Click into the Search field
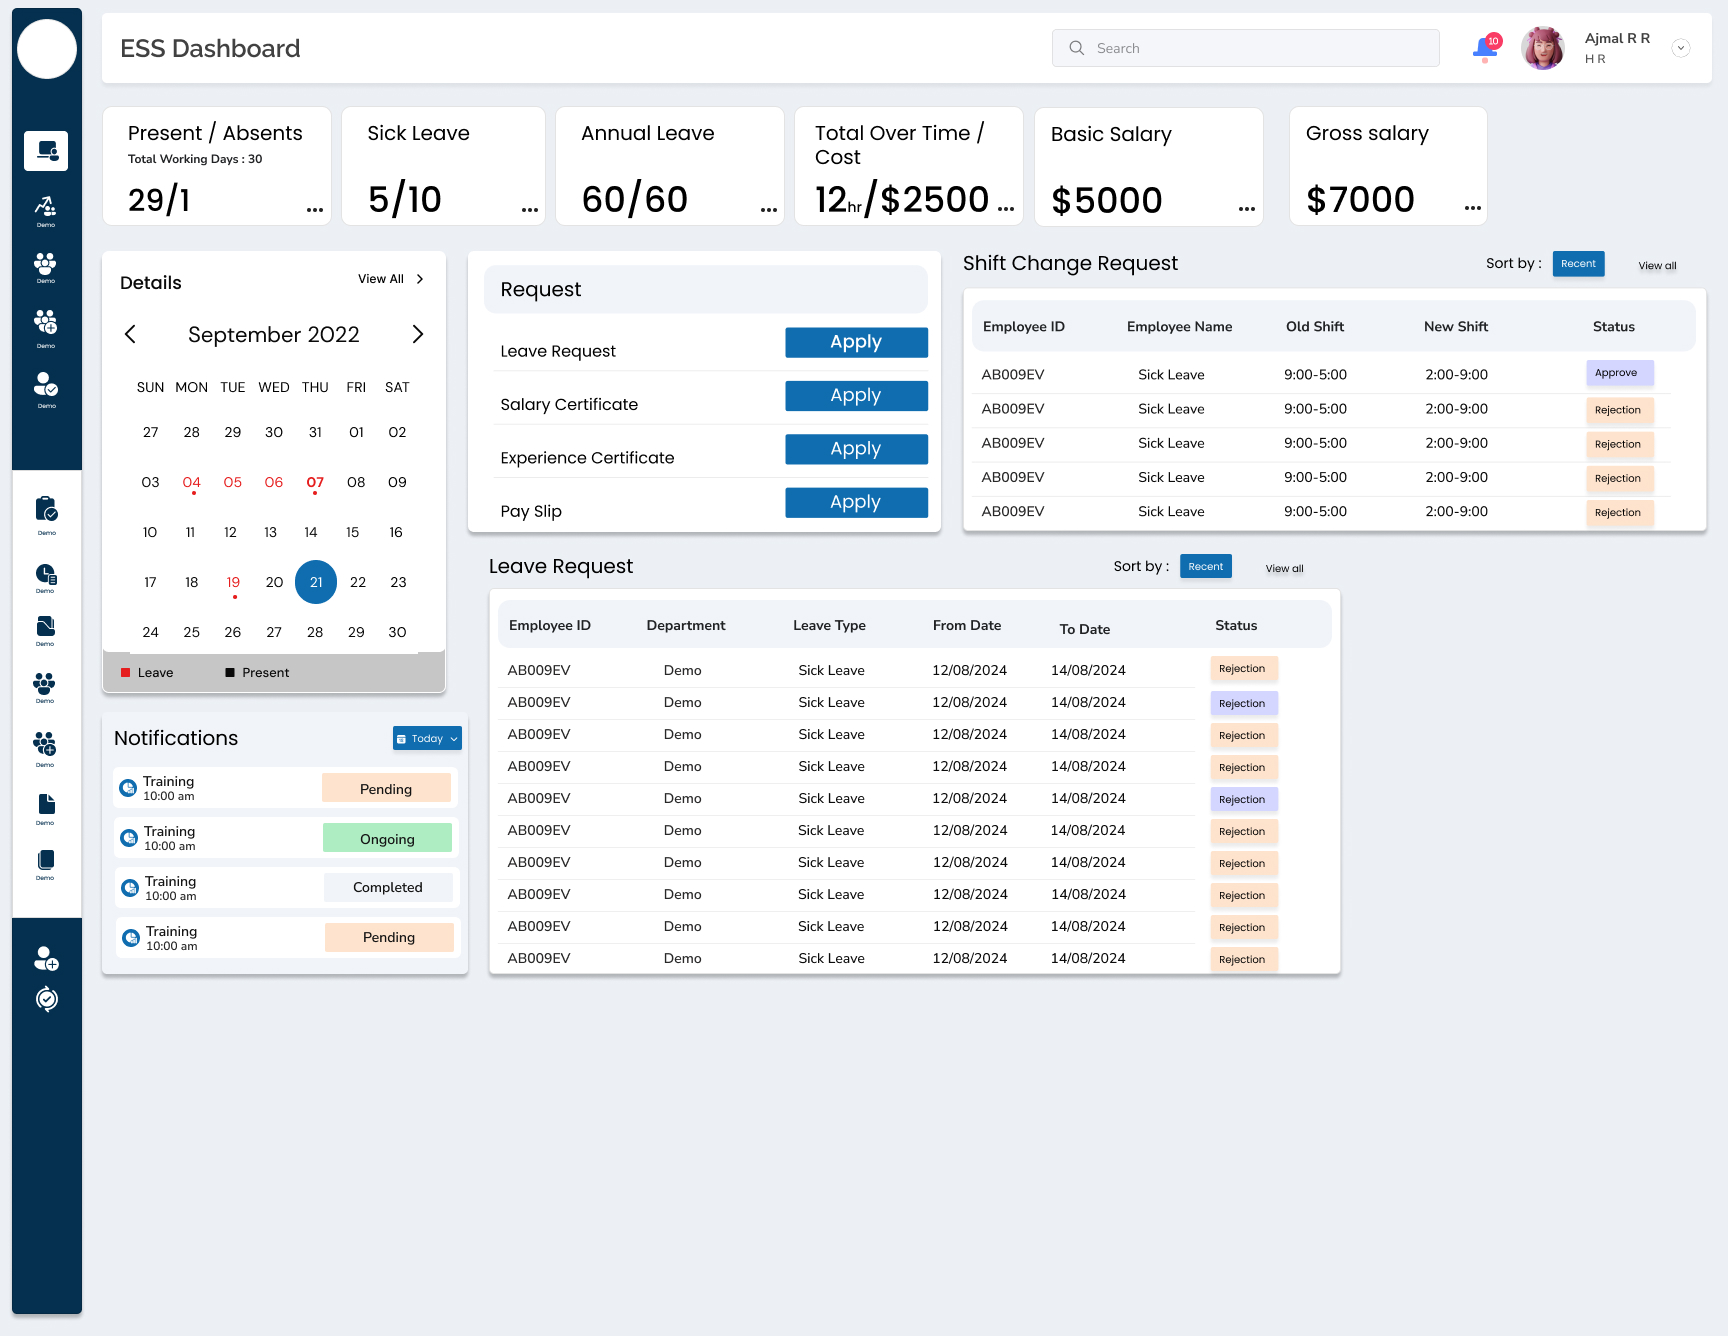Screen dimensions: 1728x1336 pos(1245,48)
